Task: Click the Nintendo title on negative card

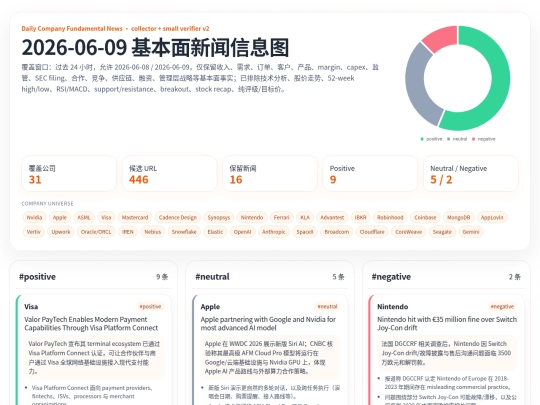Action: pyautogui.click(x=393, y=307)
